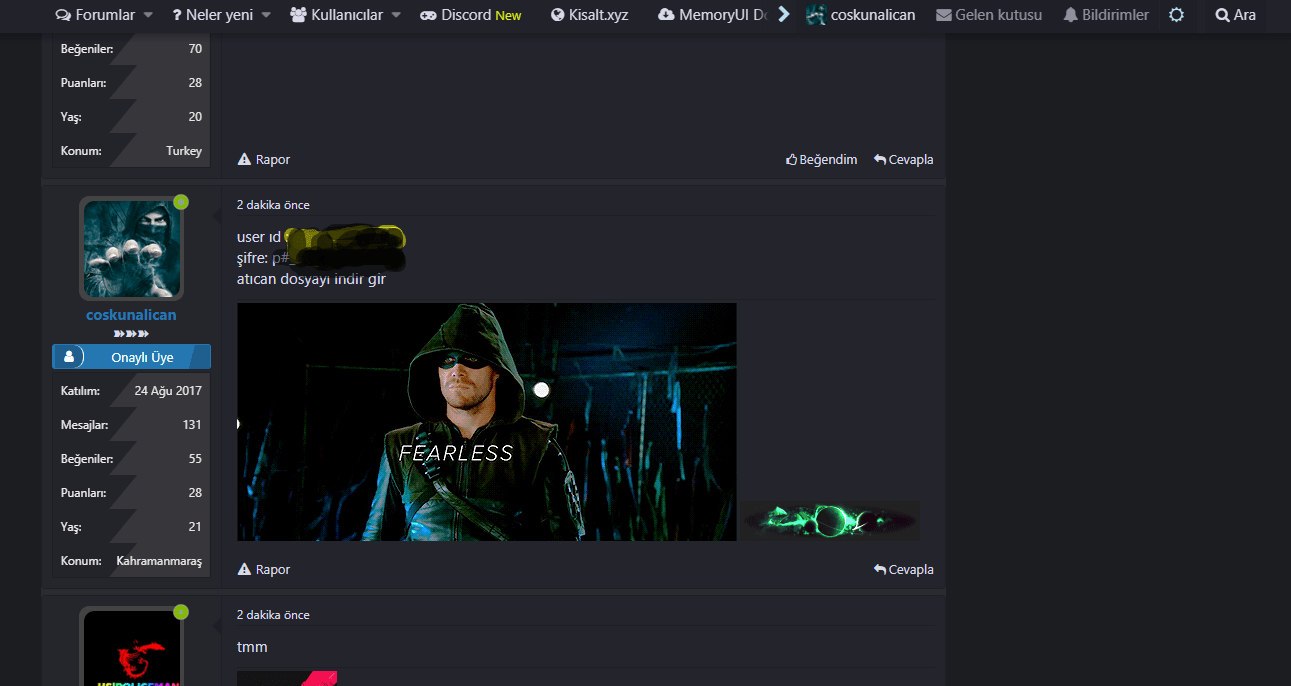Open the '2 dakika önce' timestamp above 'tmm'
This screenshot has width=1291, height=686.
coord(273,615)
